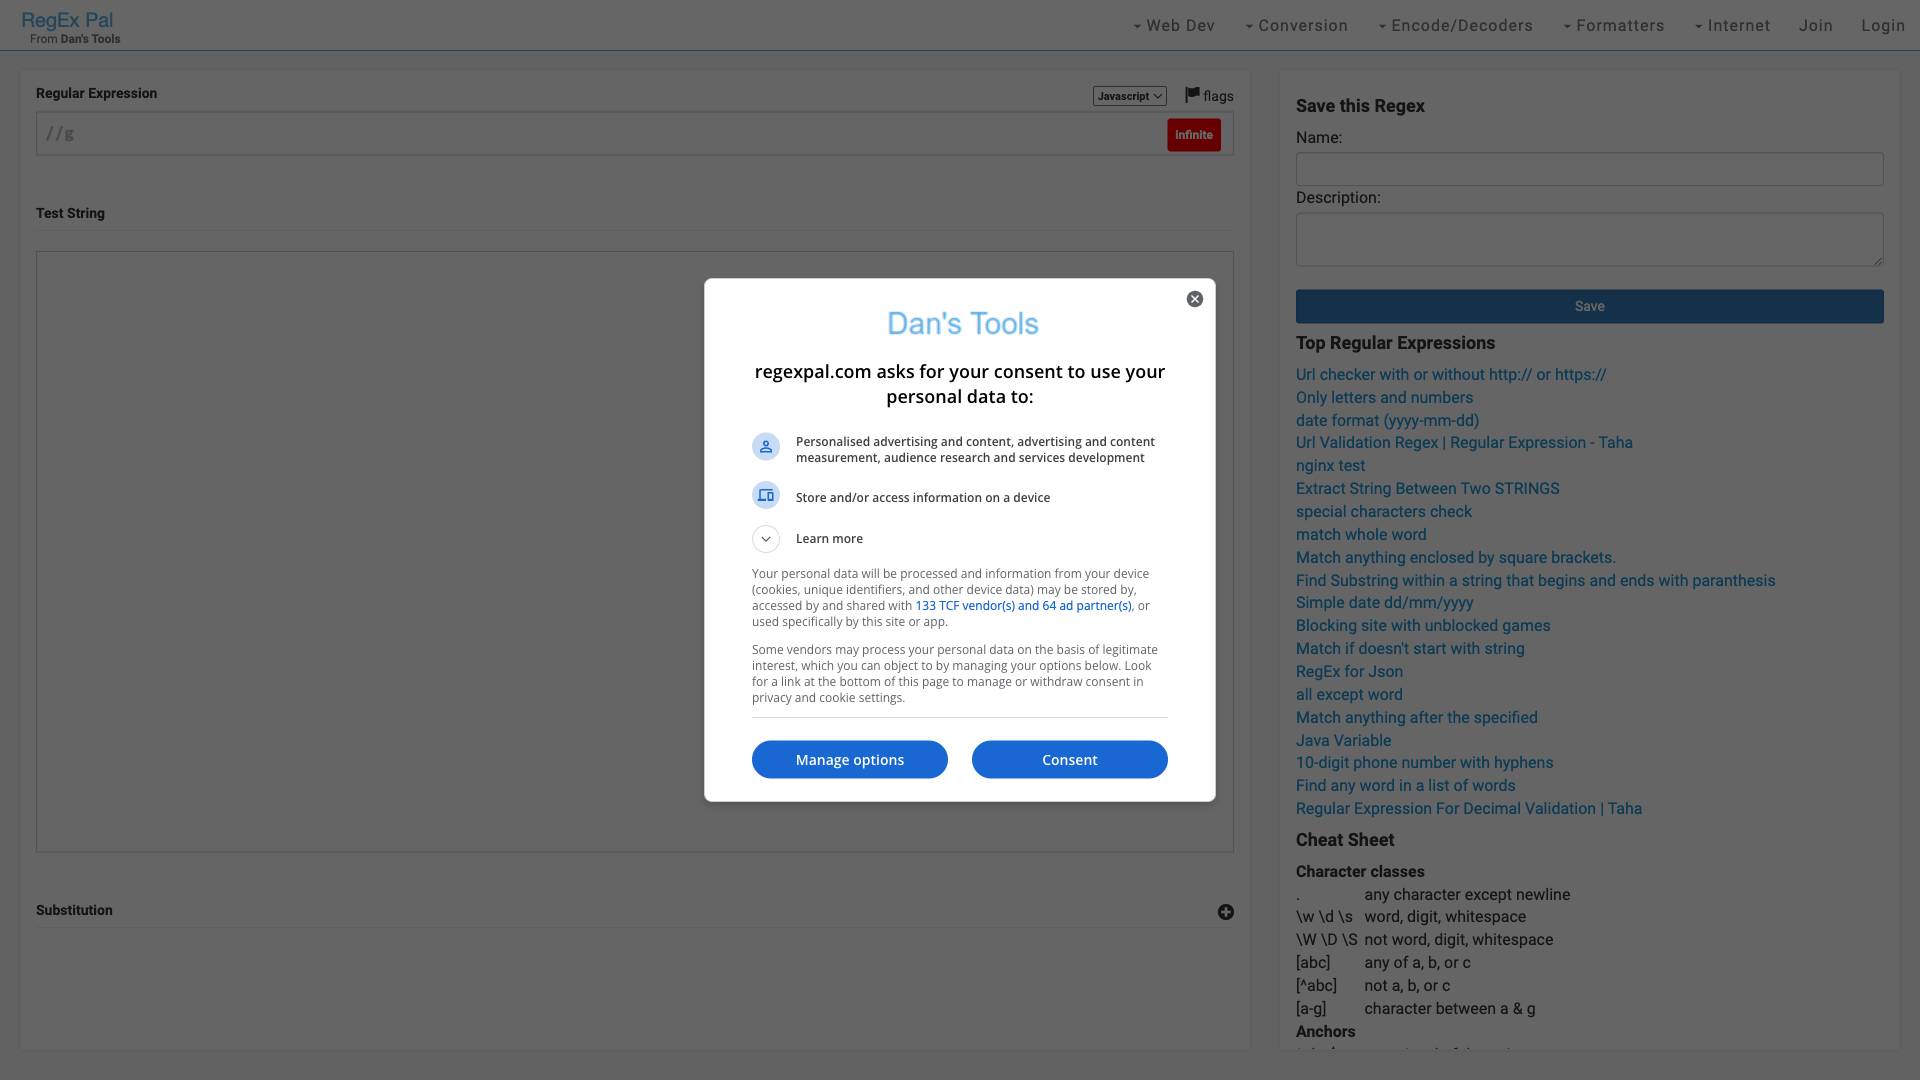Open the Conversion menu

click(x=1297, y=26)
